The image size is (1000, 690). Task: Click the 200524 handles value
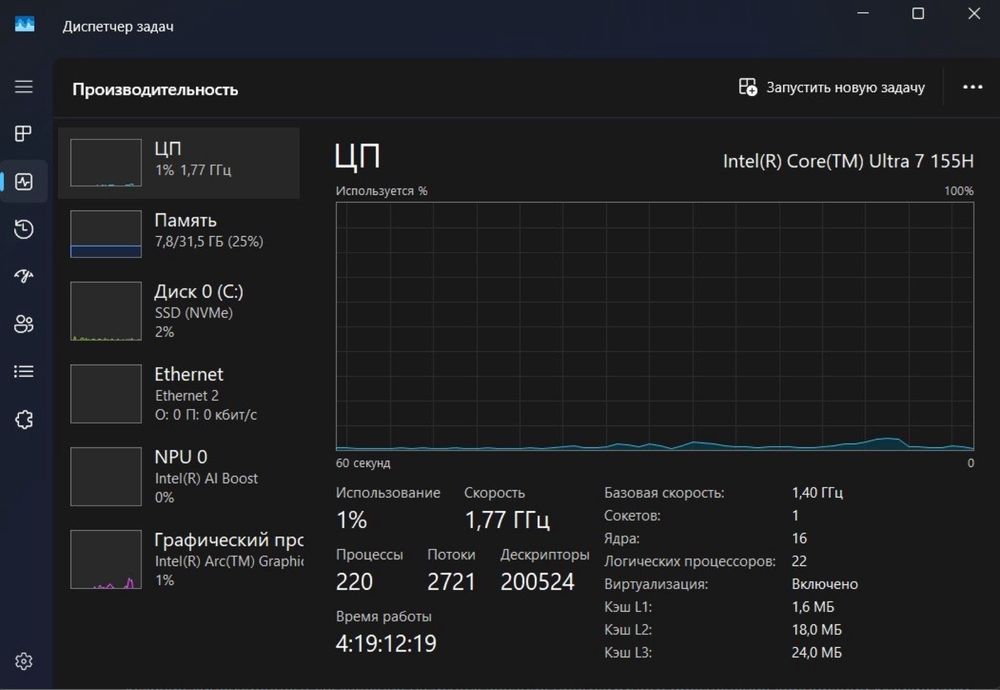[537, 582]
